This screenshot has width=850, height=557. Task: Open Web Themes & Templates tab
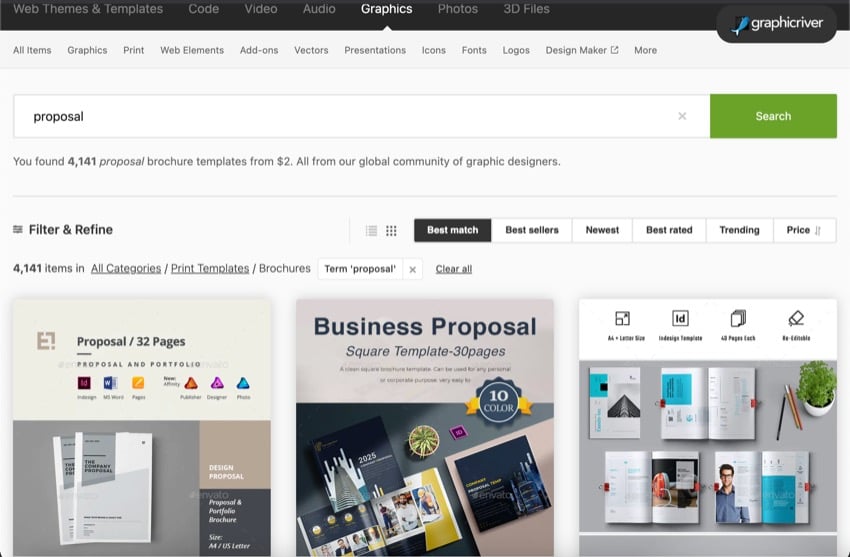pyautogui.click(x=88, y=9)
